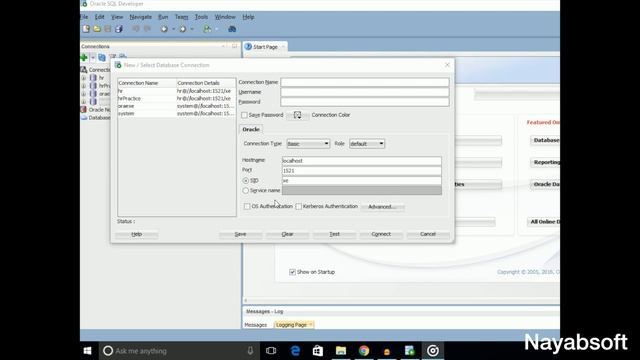Click the Cortana search circle icon

tap(108, 351)
